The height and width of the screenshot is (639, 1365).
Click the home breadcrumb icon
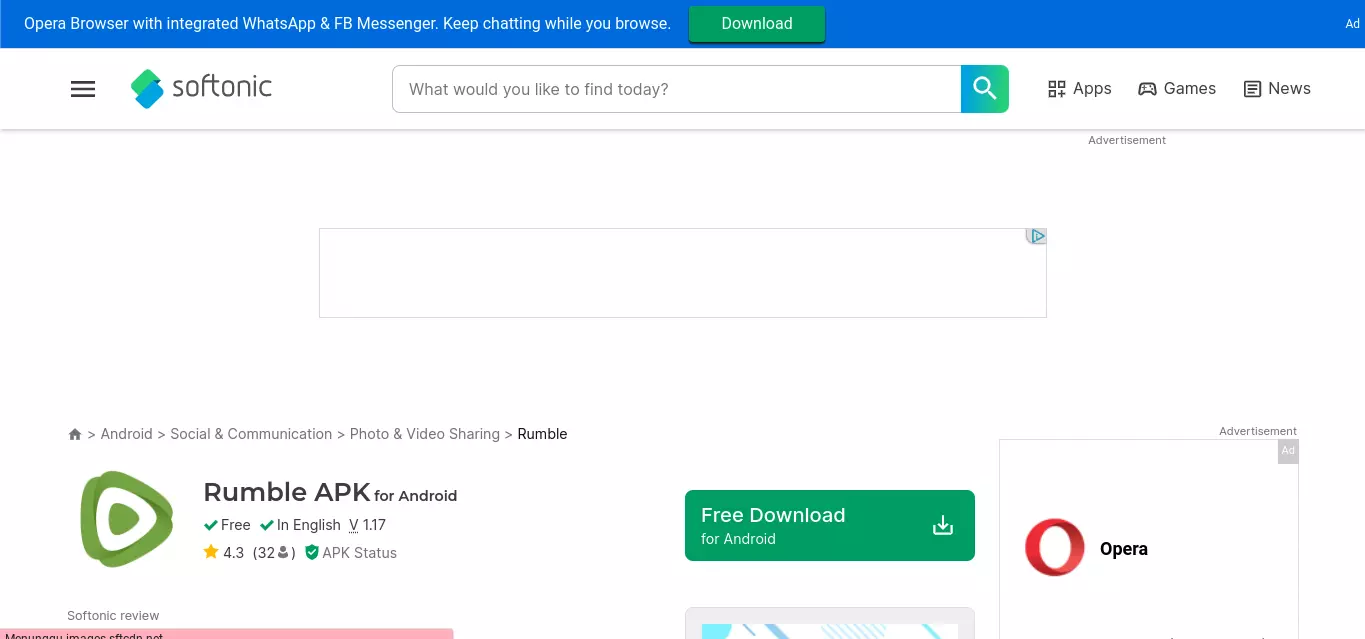[x=75, y=434]
